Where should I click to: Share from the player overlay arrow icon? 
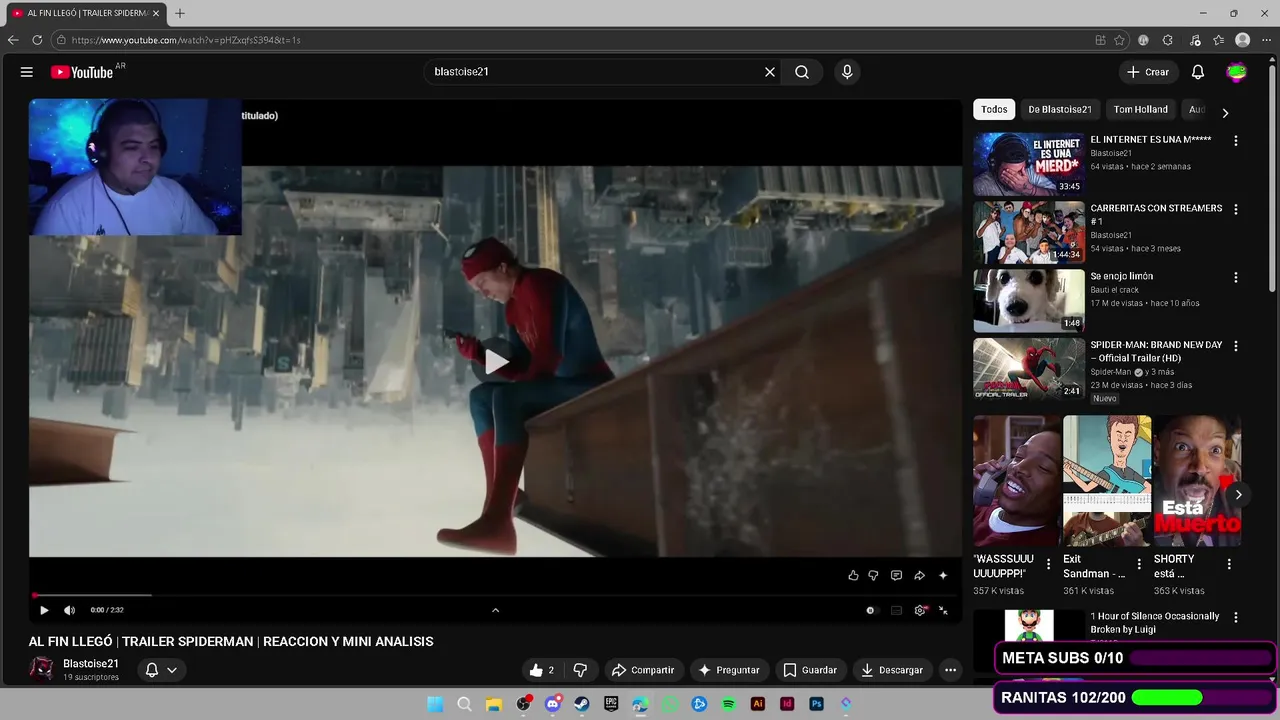[x=919, y=575]
